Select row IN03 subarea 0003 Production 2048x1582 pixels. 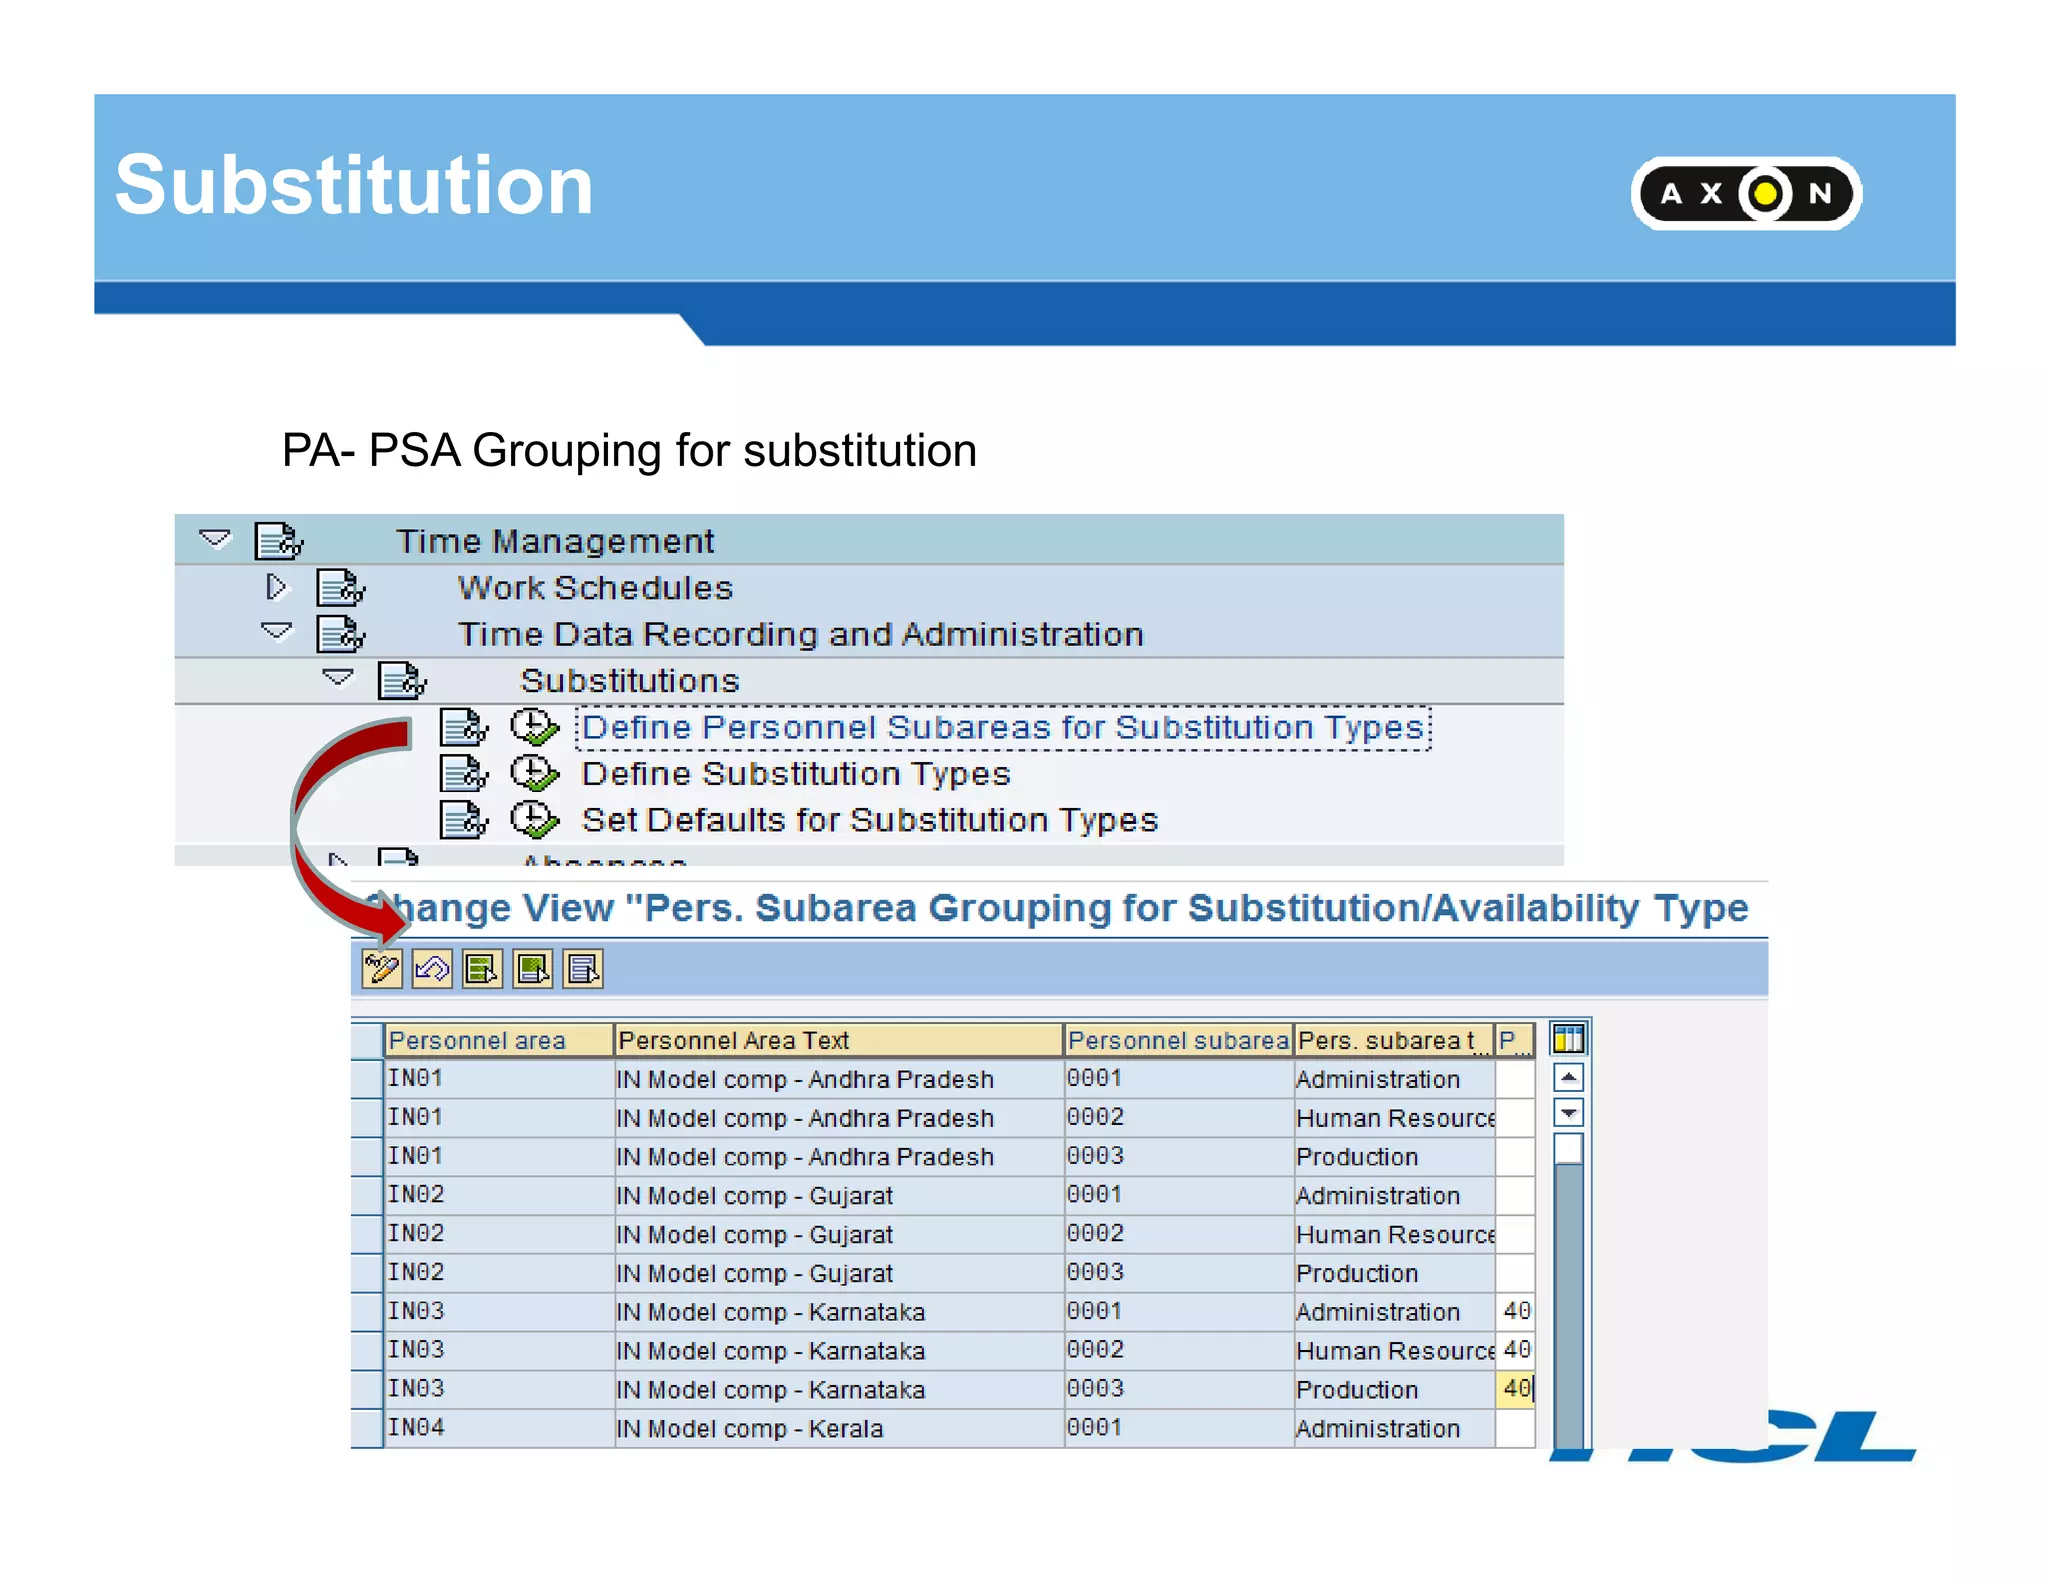(367, 1390)
